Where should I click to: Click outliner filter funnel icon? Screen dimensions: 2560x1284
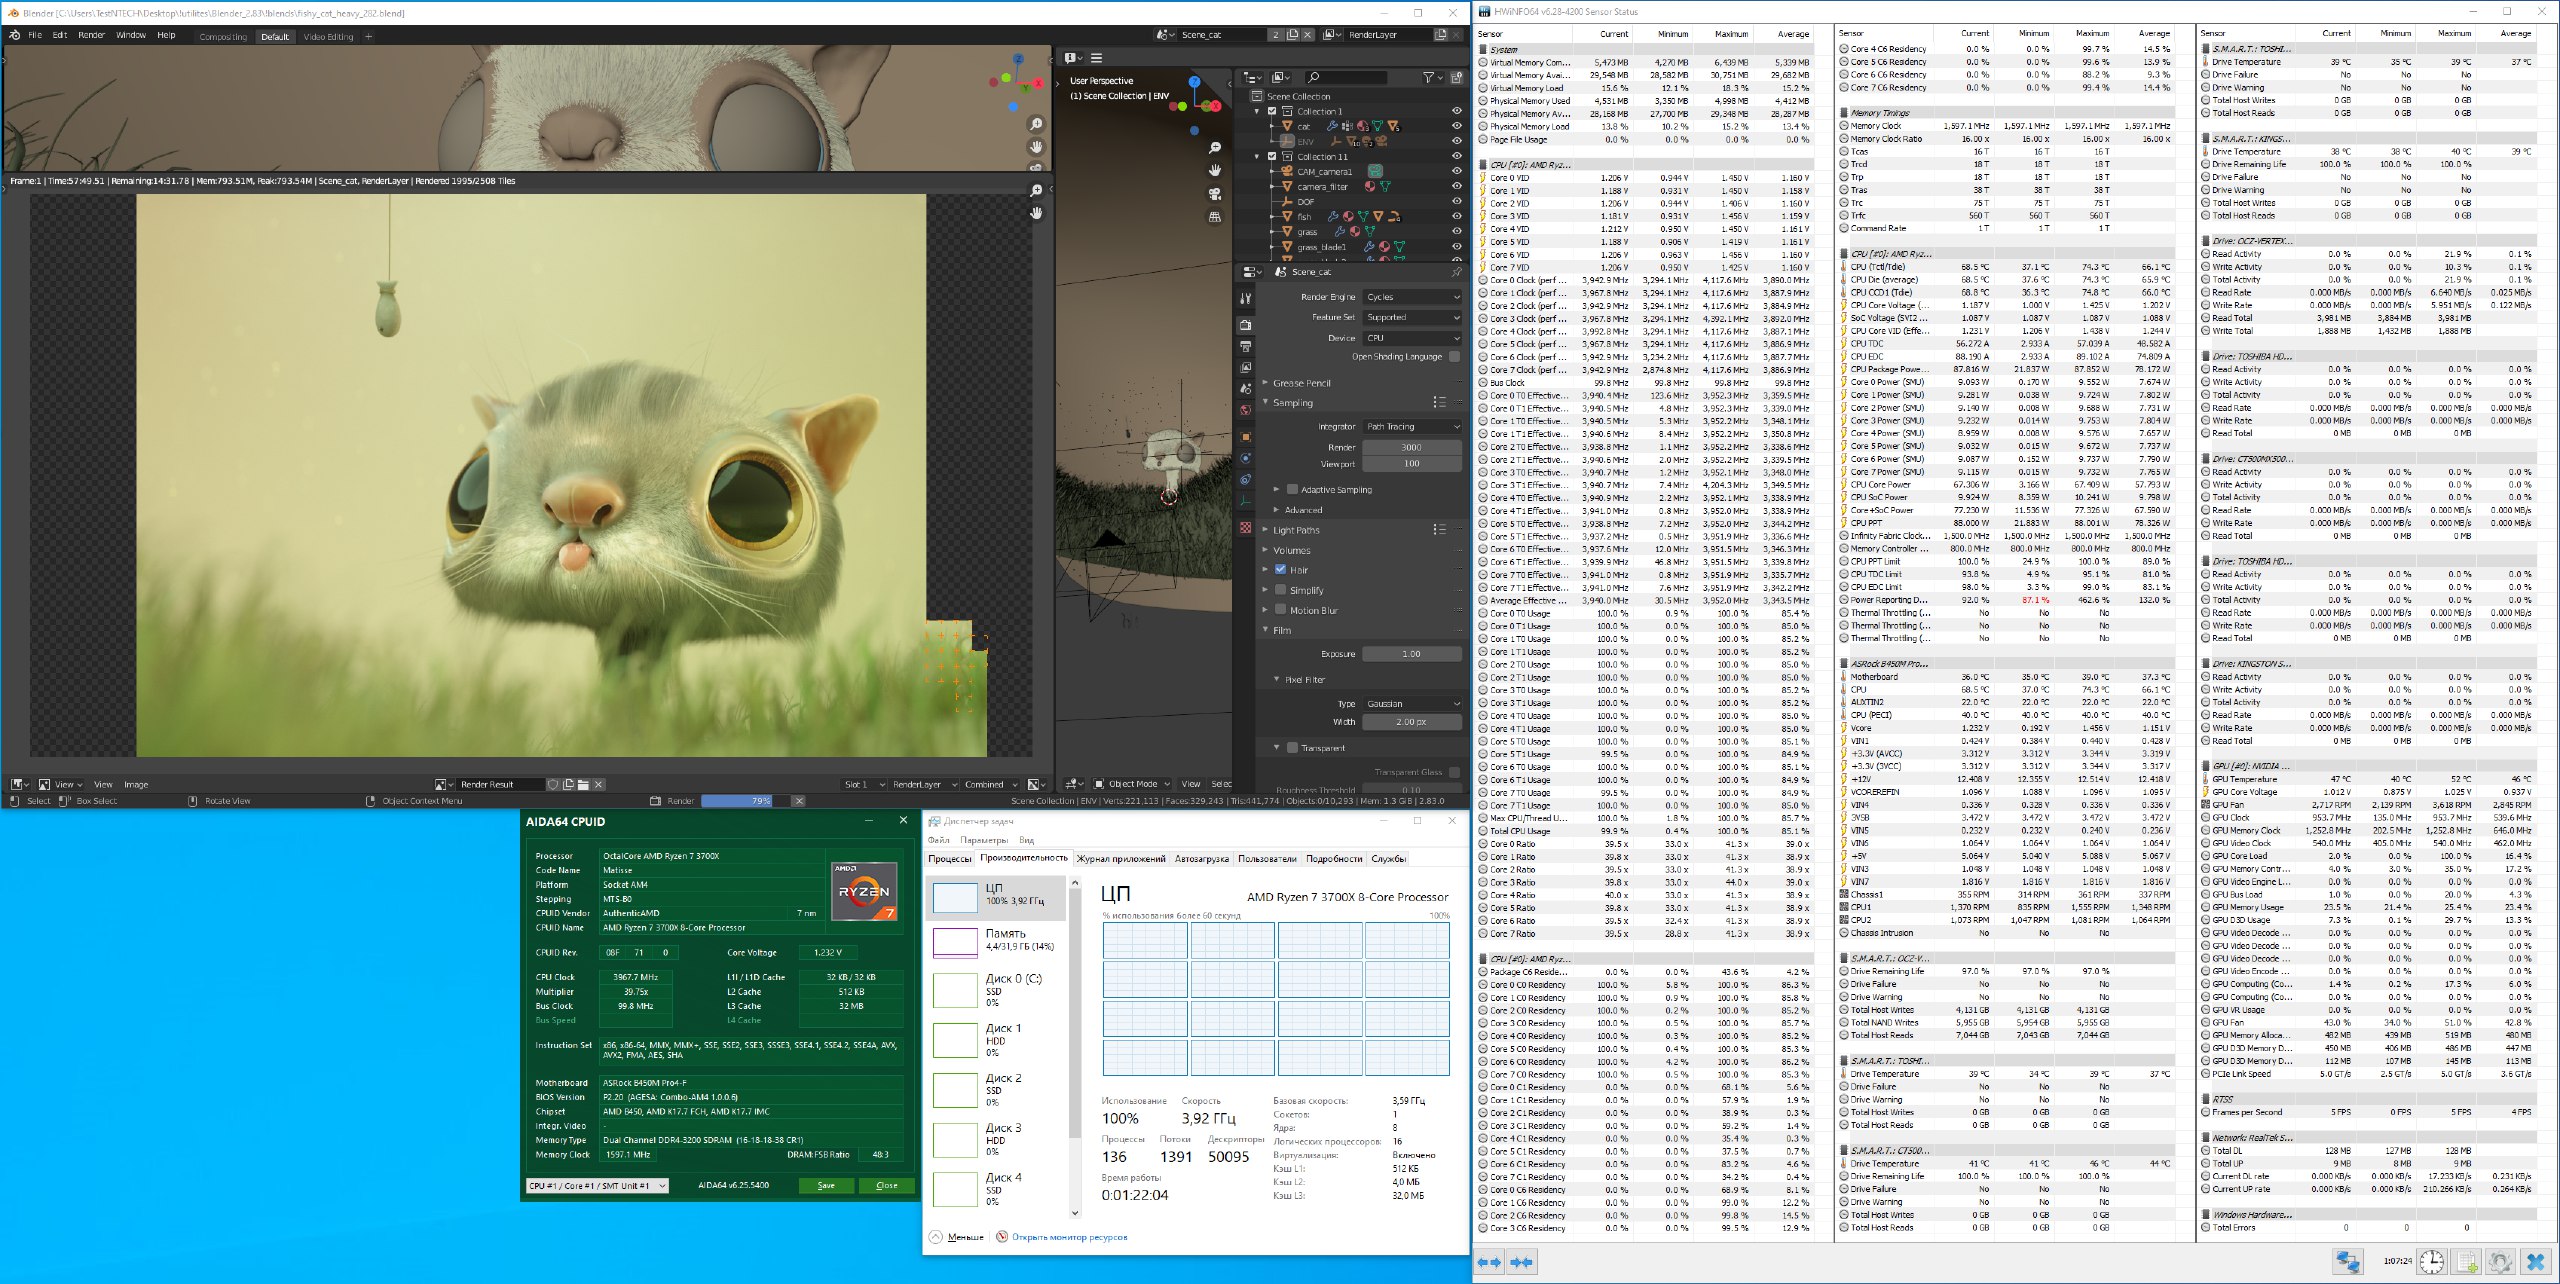(x=1429, y=77)
